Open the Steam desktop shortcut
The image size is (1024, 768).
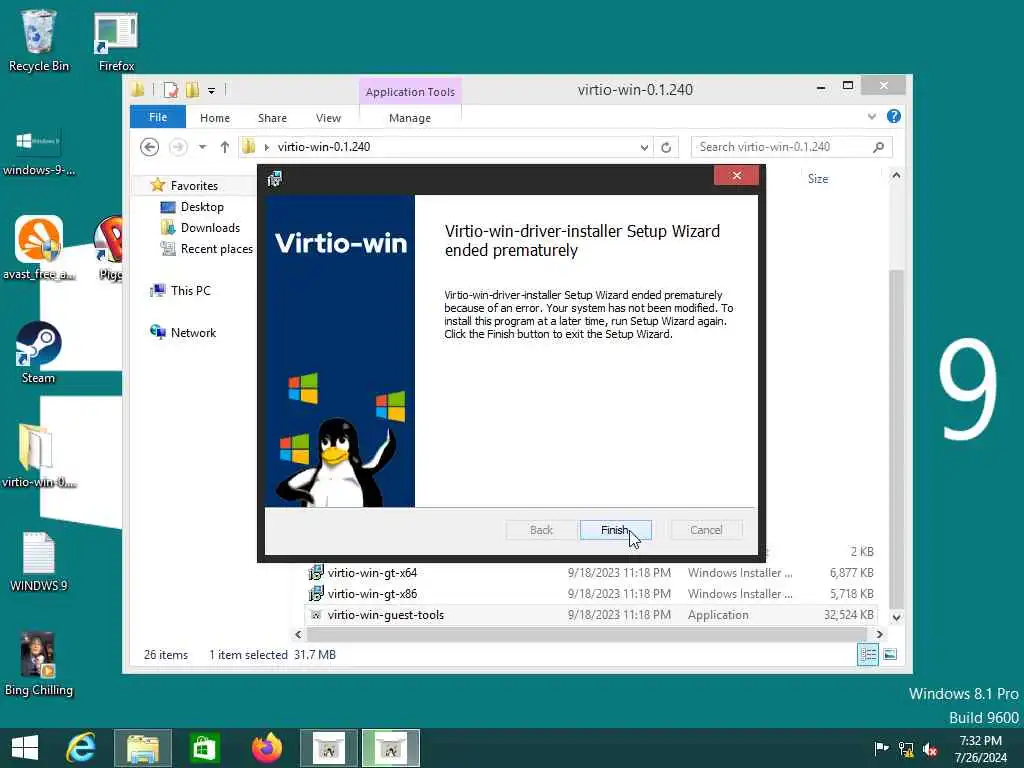pos(39,353)
